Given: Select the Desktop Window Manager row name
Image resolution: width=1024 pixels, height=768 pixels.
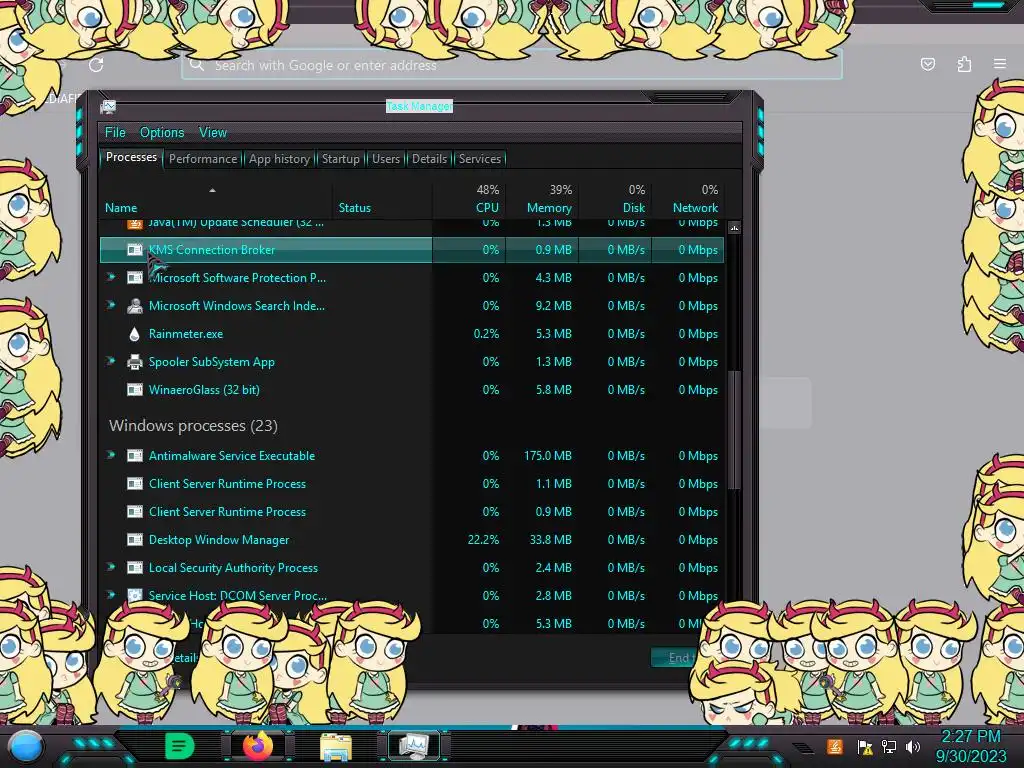Looking at the screenshot, I should coord(219,540).
